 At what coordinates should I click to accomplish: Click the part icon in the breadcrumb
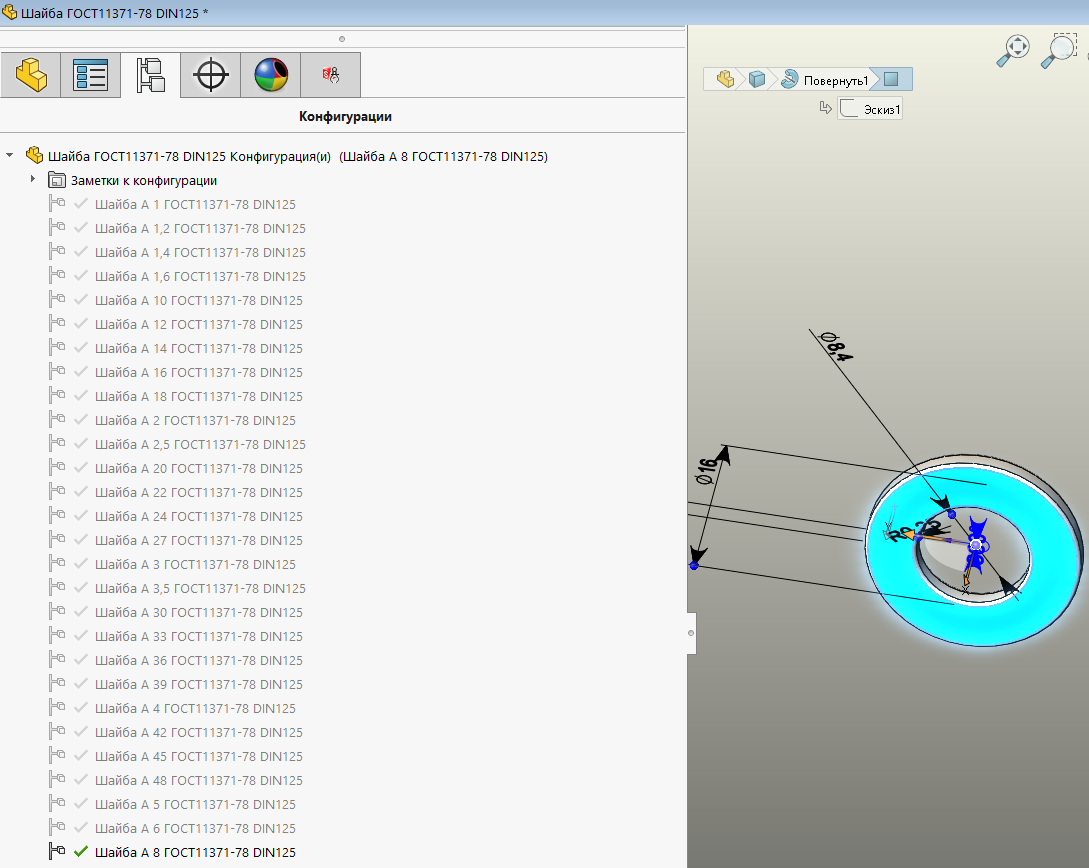tap(725, 79)
